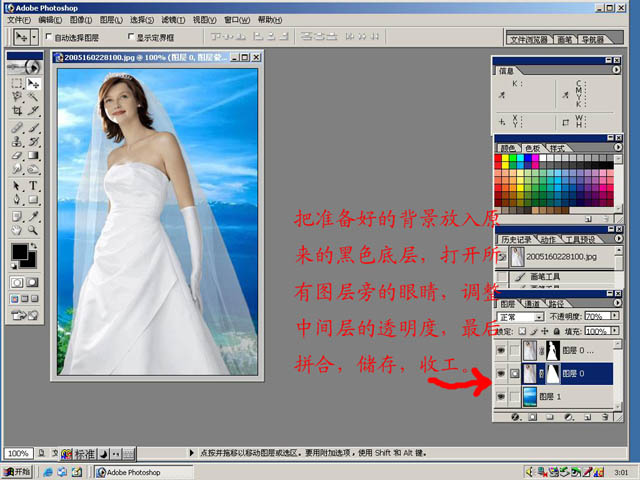640x480 pixels.
Task: Click the background color swatch
Action: pos(30,262)
